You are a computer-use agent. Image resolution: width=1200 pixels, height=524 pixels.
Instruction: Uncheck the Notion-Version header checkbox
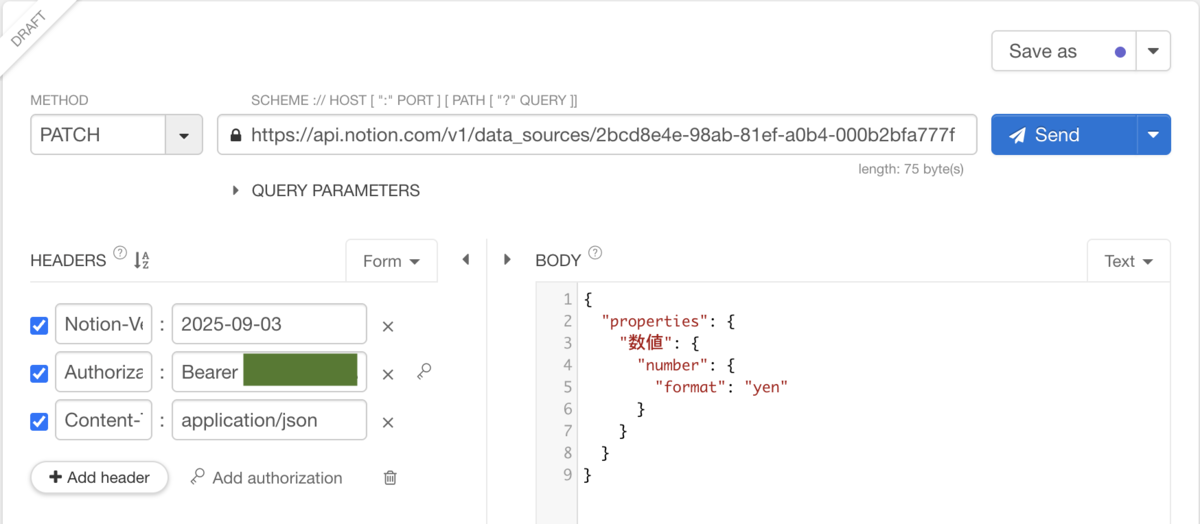click(39, 325)
